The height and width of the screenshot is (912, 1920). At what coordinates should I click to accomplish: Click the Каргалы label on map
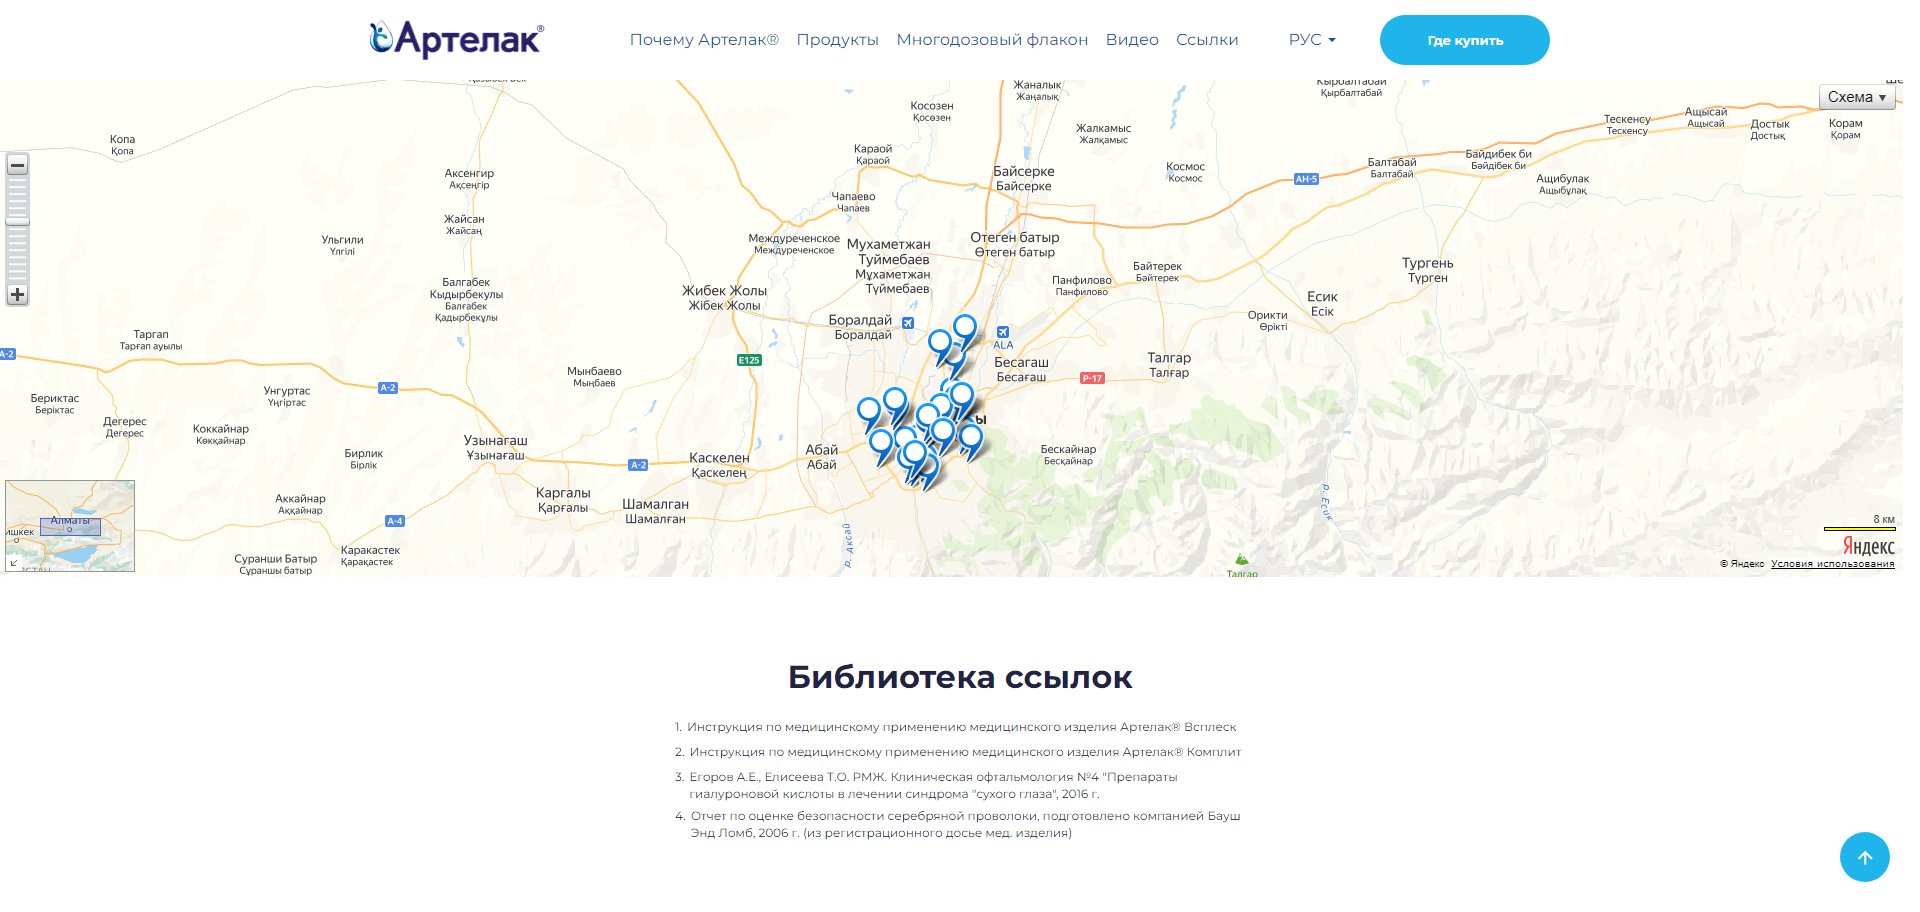tap(563, 500)
